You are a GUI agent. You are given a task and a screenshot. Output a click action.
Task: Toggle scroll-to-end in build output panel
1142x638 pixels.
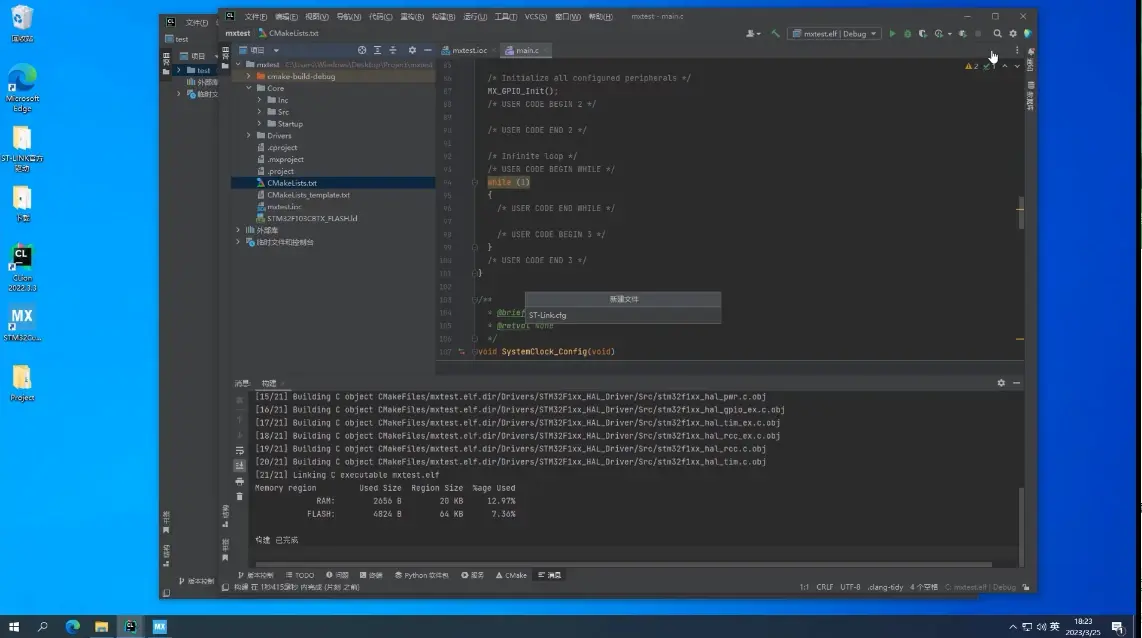click(x=240, y=466)
